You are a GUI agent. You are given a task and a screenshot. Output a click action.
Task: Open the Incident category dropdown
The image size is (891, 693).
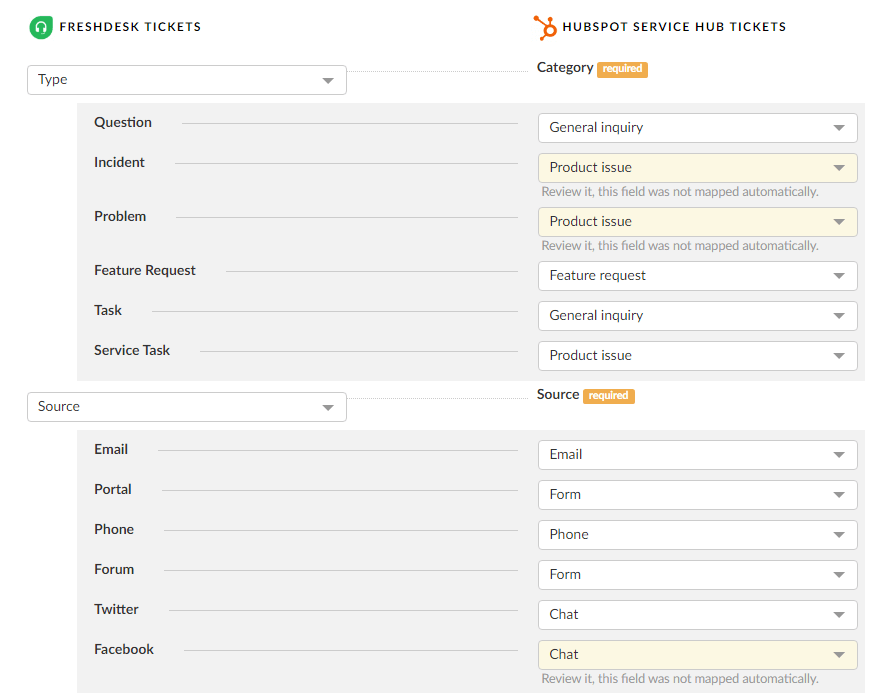pyautogui.click(x=698, y=168)
